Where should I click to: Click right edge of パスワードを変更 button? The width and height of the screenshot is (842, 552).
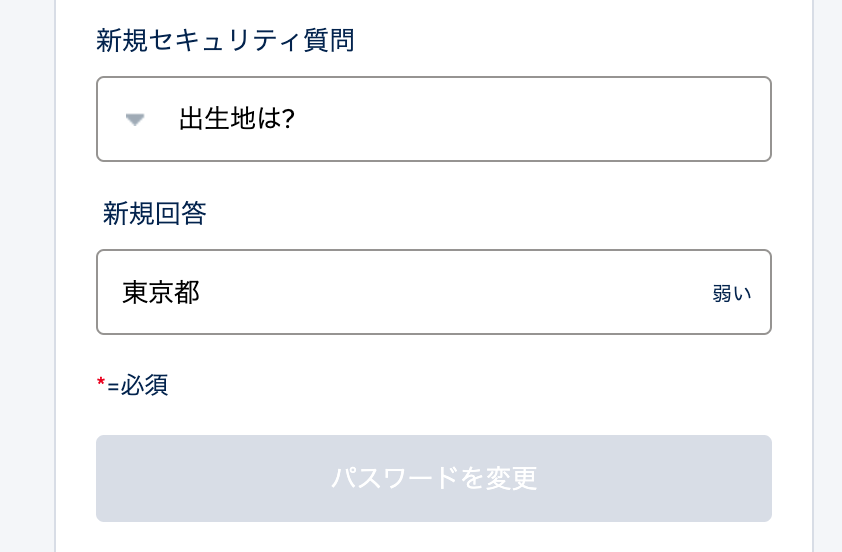tap(756, 478)
